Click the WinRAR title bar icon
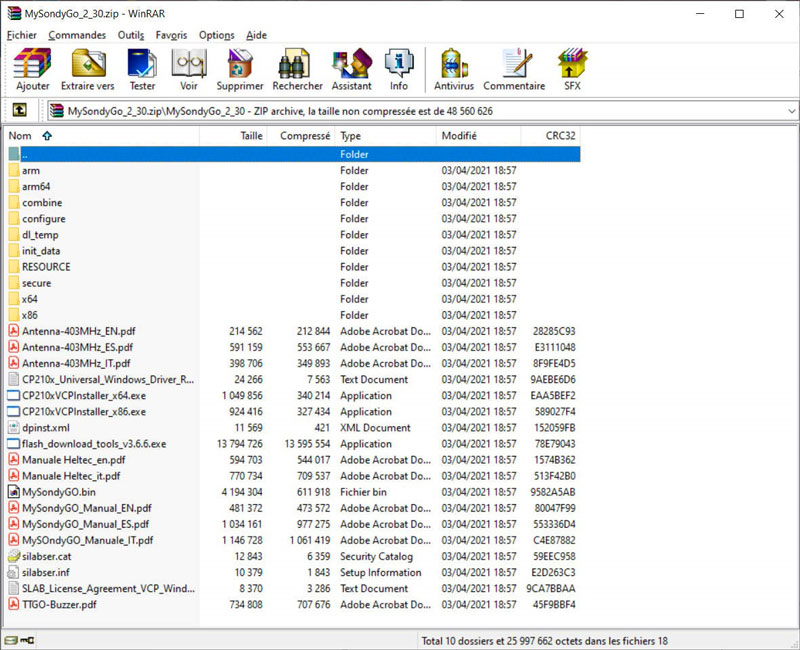800x650 pixels. point(14,13)
